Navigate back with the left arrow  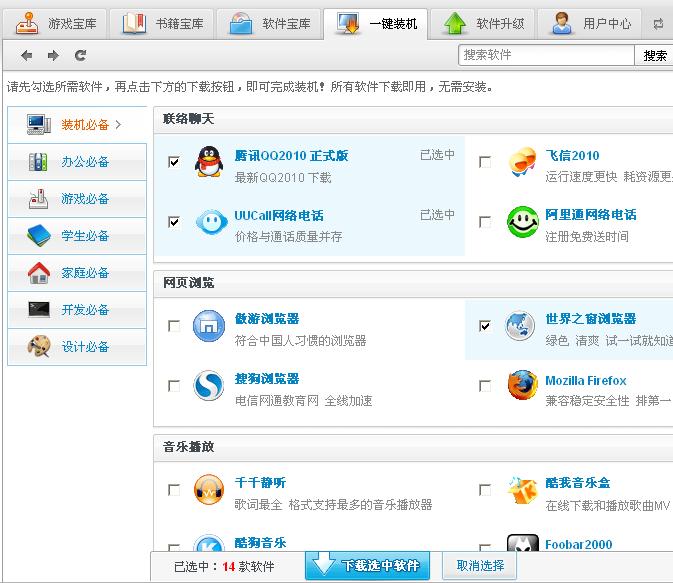(27, 55)
